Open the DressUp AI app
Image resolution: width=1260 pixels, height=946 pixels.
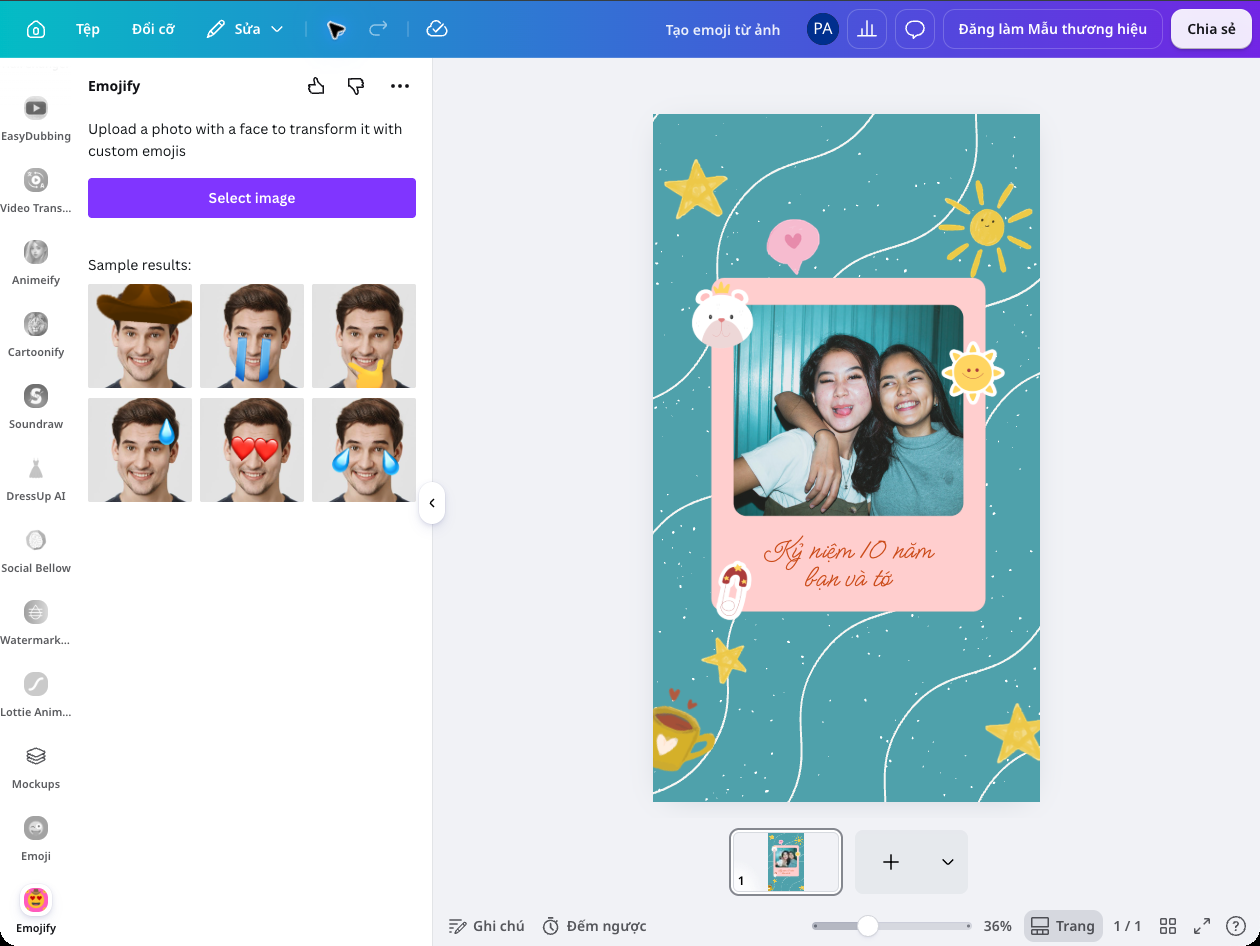tap(36, 479)
